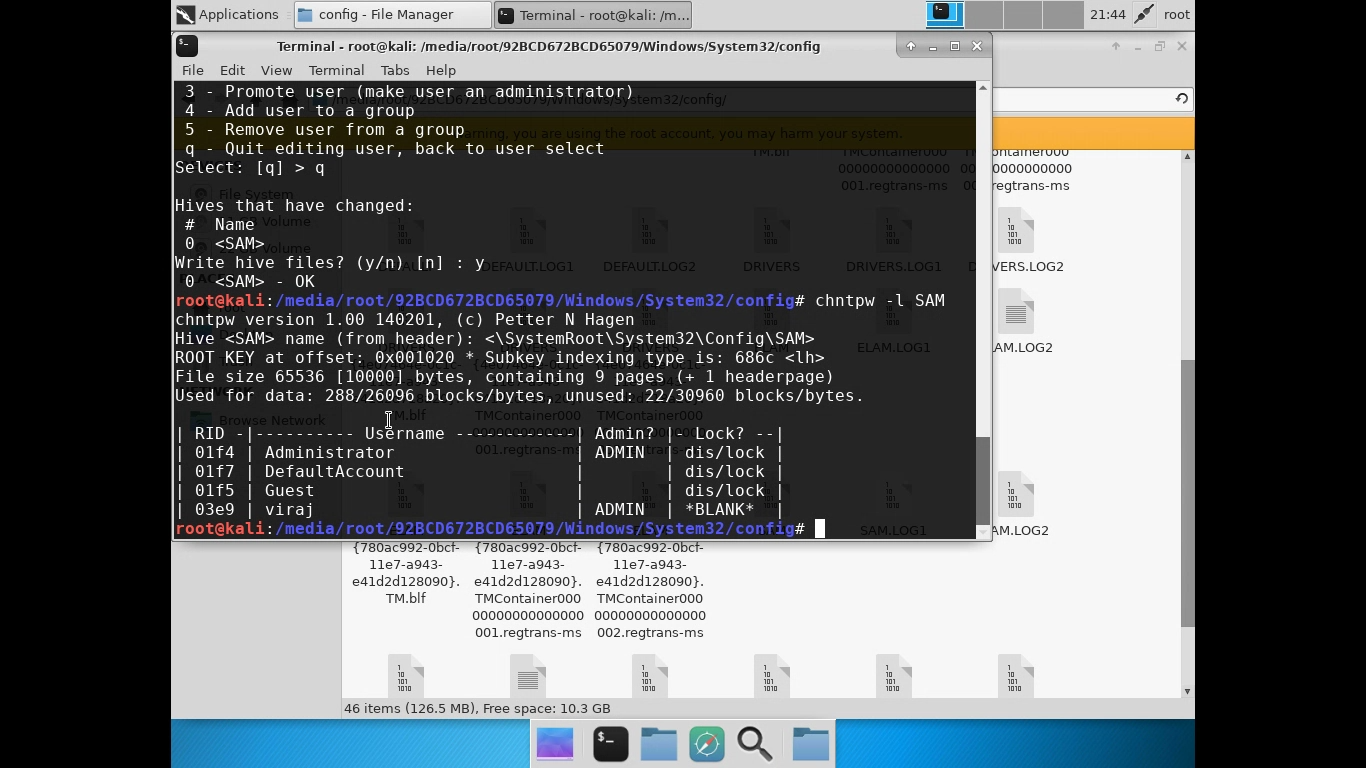The height and width of the screenshot is (768, 1366).
Task: Select the TM.blf file label in File Manager
Action: pyautogui.click(x=406, y=573)
